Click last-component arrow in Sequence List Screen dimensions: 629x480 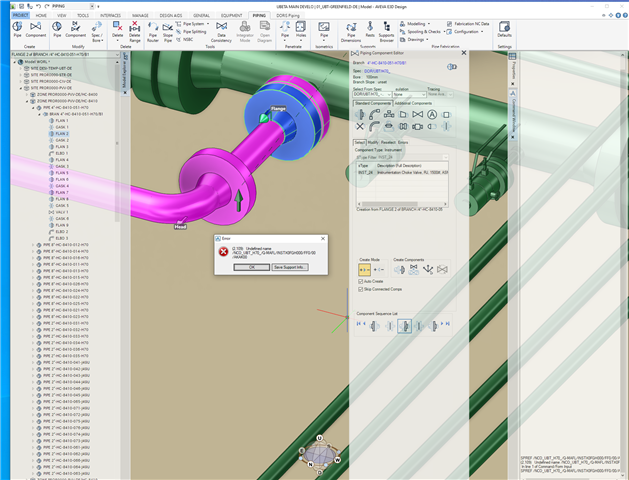coord(448,324)
